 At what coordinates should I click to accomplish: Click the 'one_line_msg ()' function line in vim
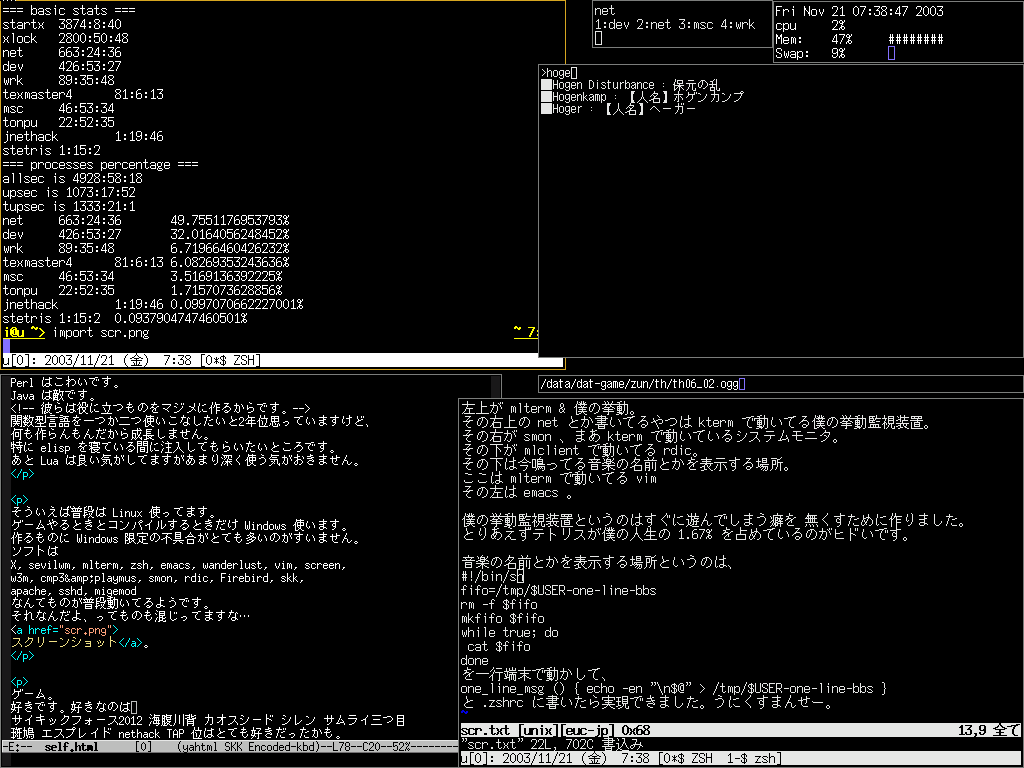coord(674,688)
